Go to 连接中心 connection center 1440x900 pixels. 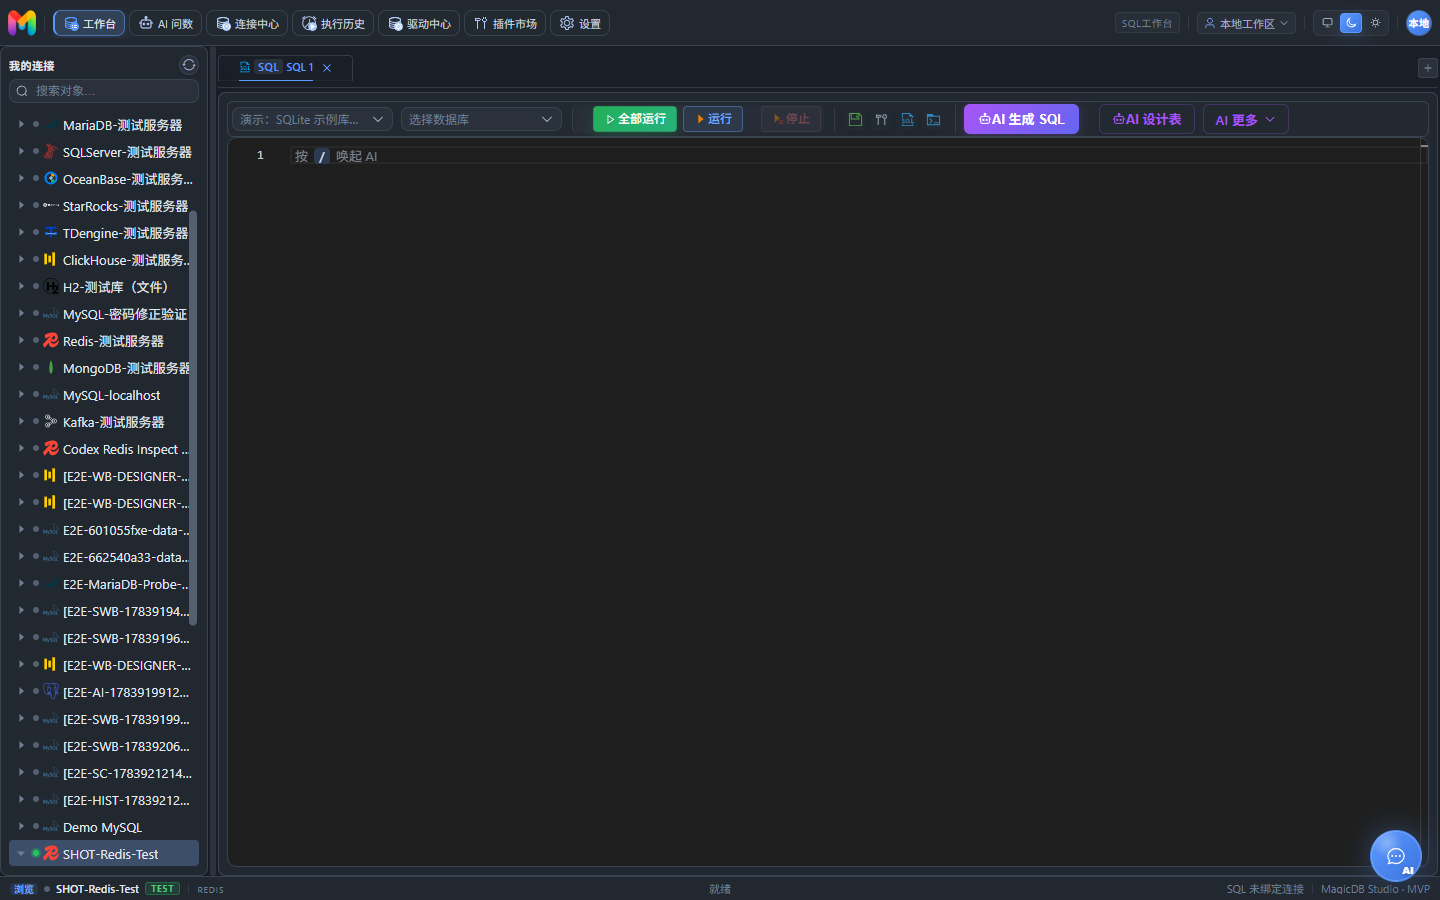(x=247, y=23)
